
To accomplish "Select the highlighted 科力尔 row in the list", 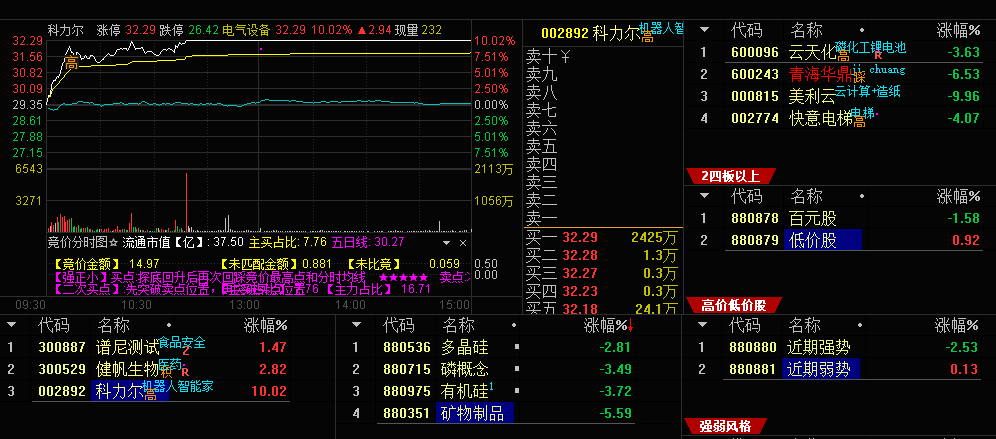I will click(147, 391).
